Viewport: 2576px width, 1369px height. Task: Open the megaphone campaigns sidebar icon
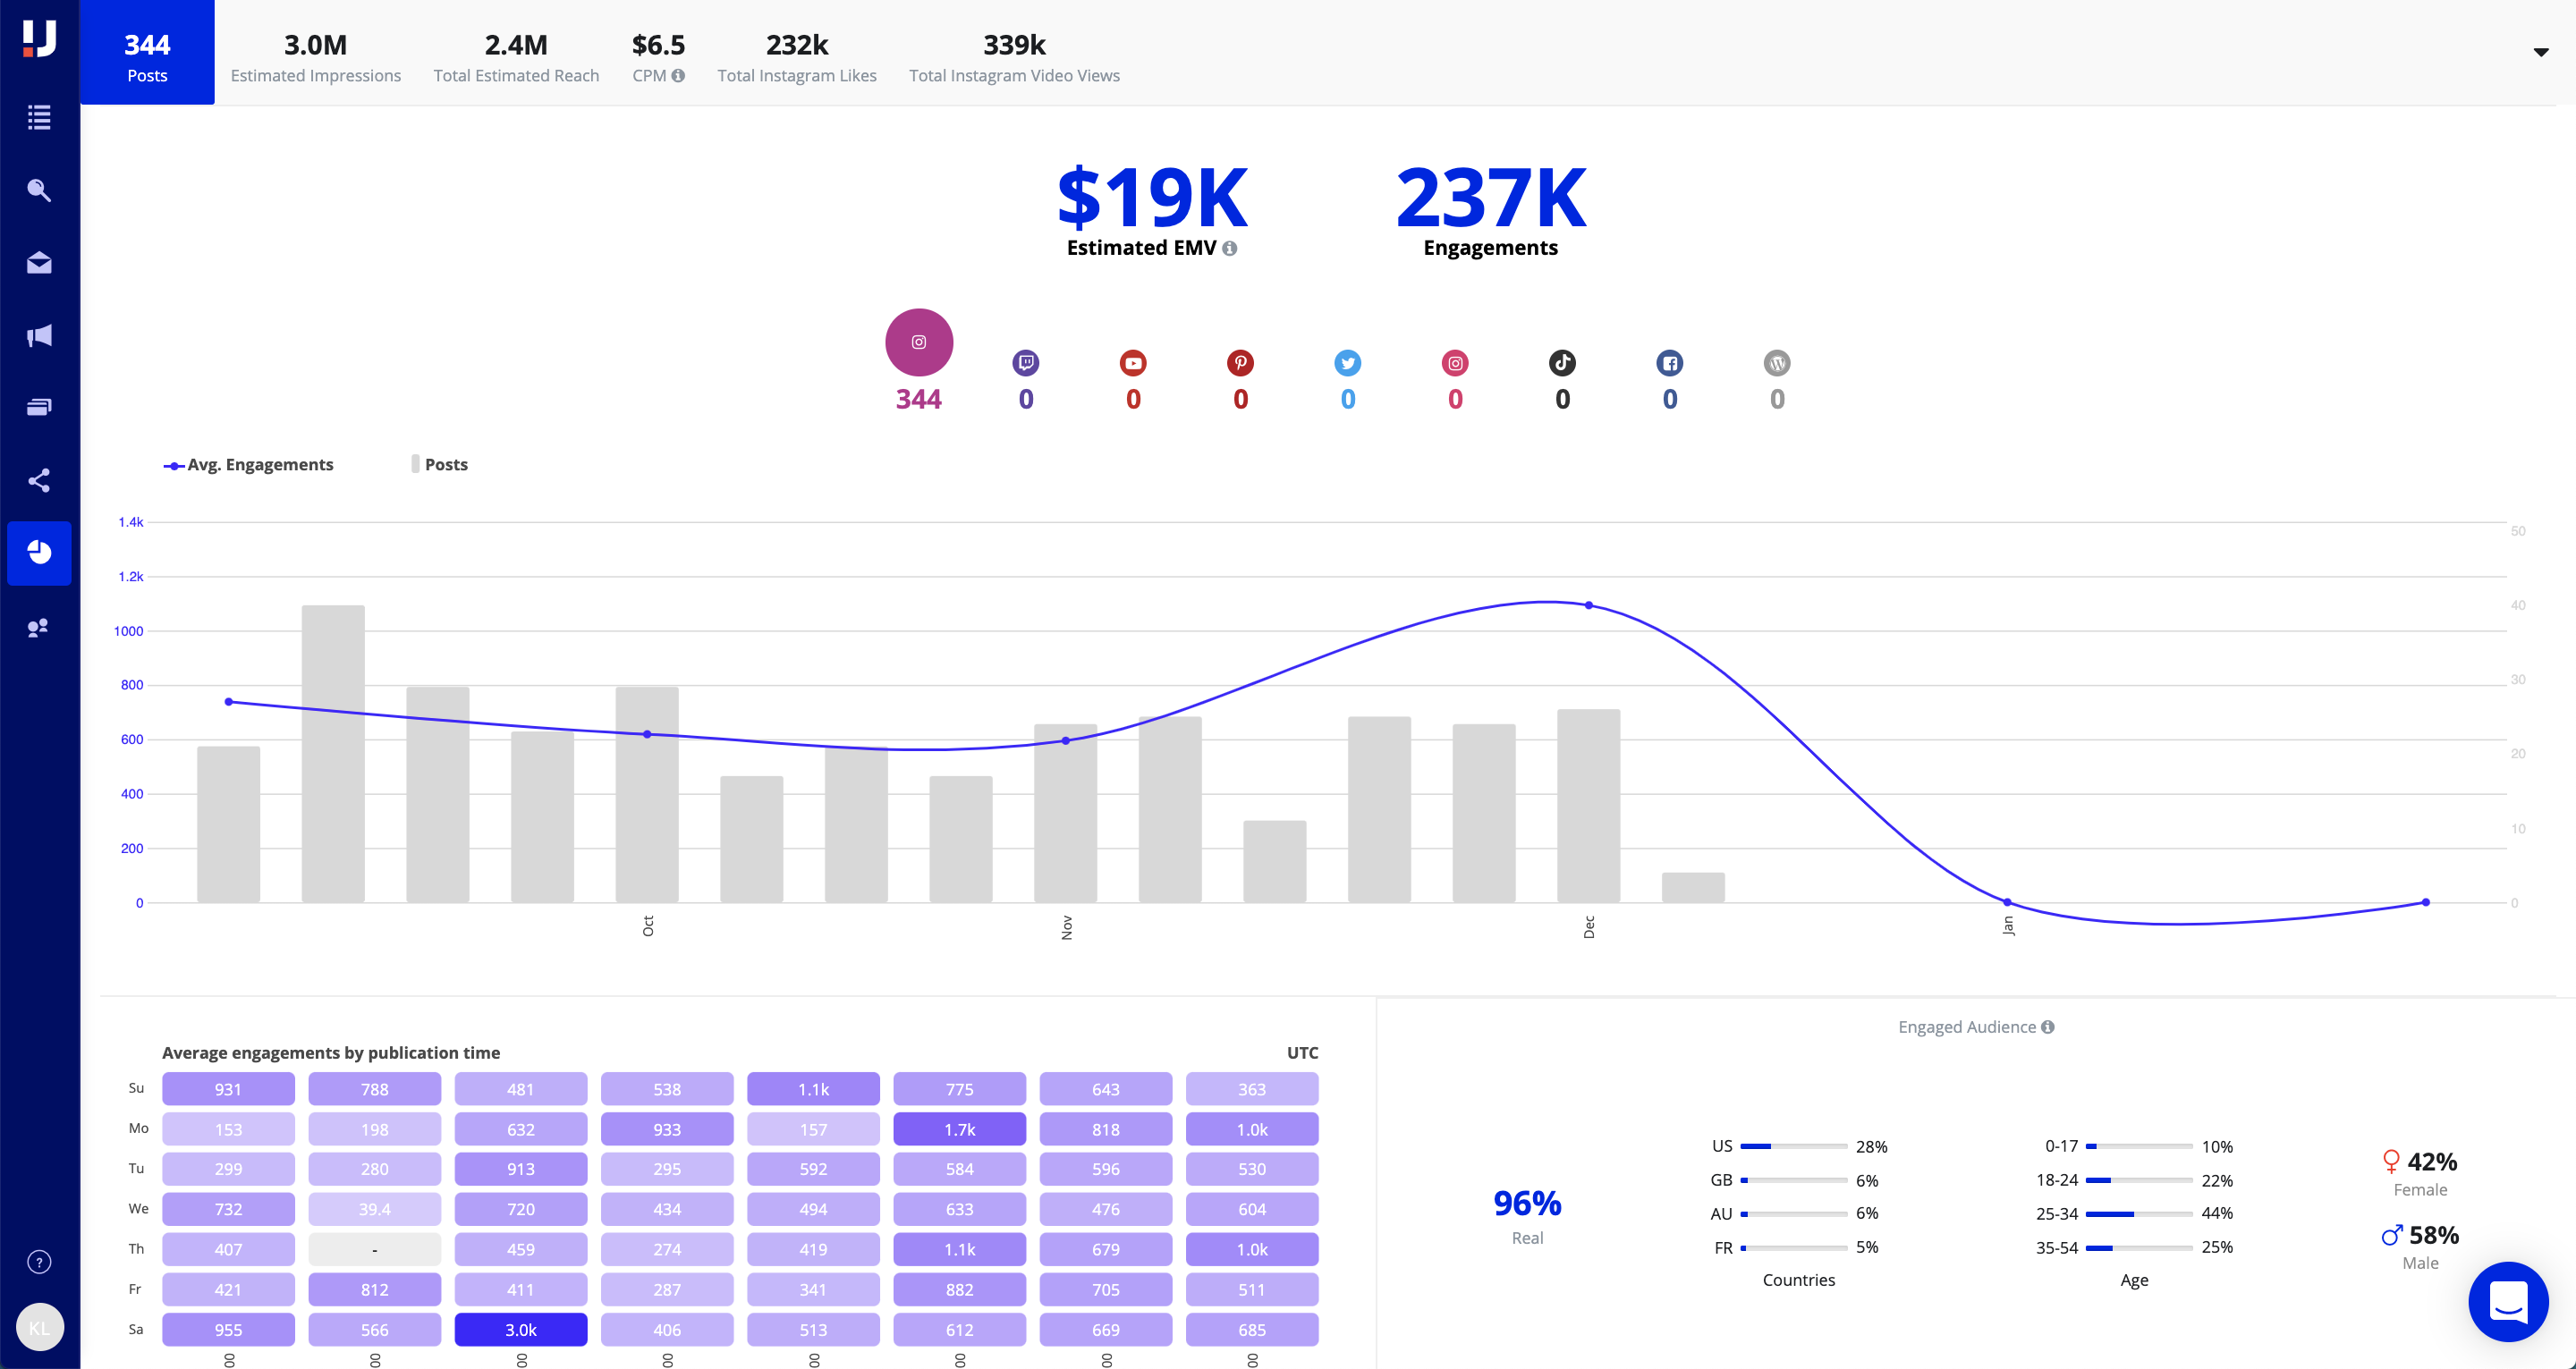point(39,336)
